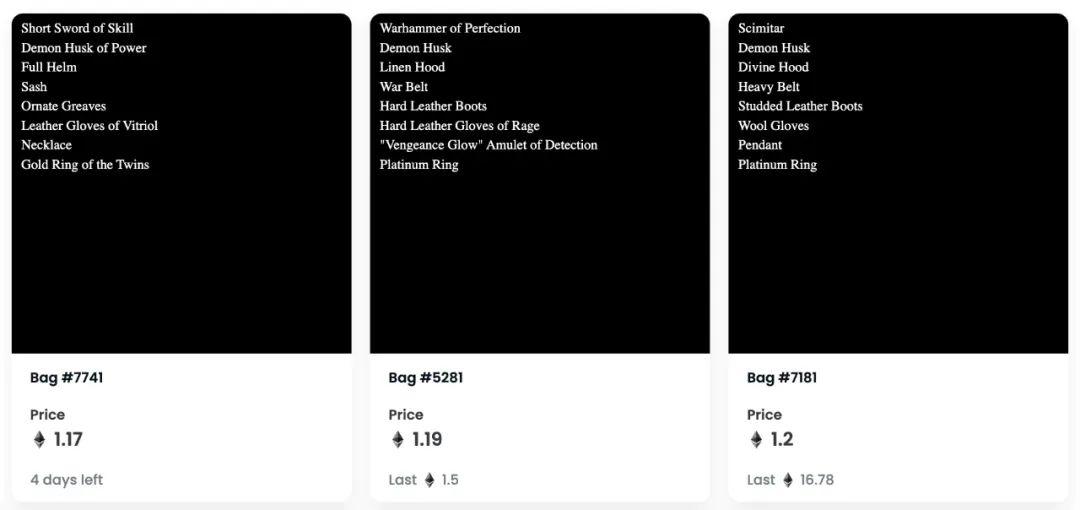Click the Ethereum icon beside the 1.2 price
The width and height of the screenshot is (1080, 510).
[756, 440]
